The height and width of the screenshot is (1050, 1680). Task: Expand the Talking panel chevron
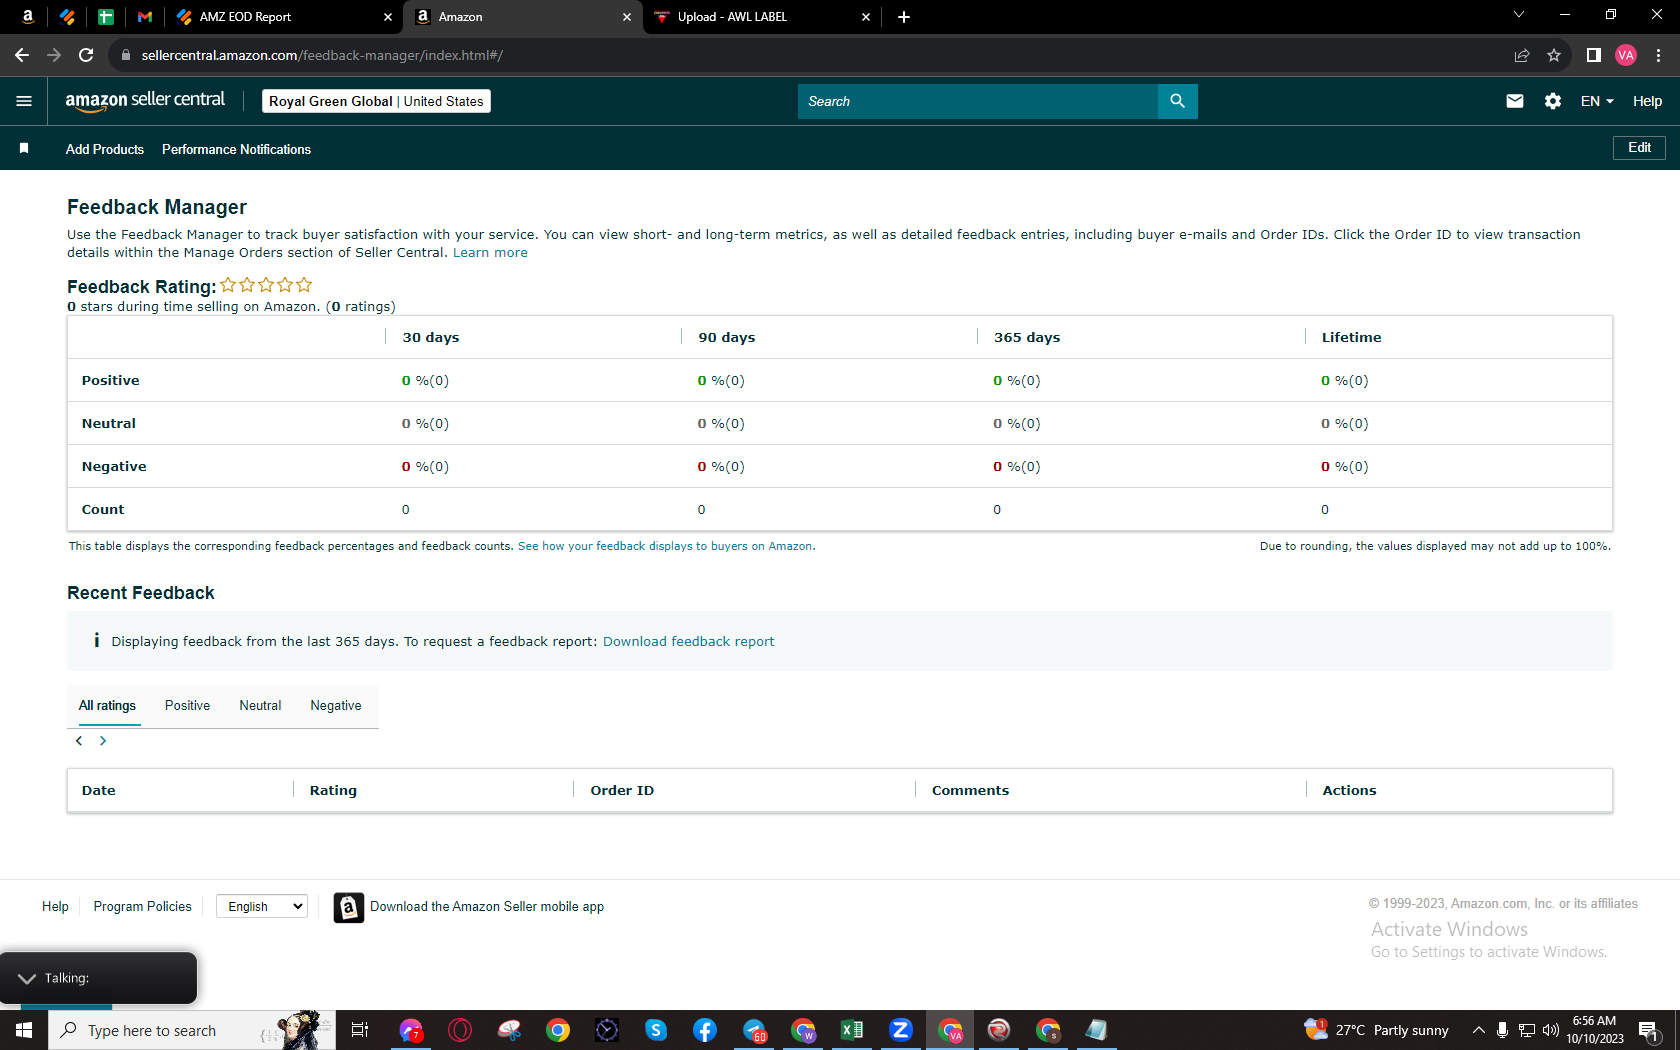(27, 978)
